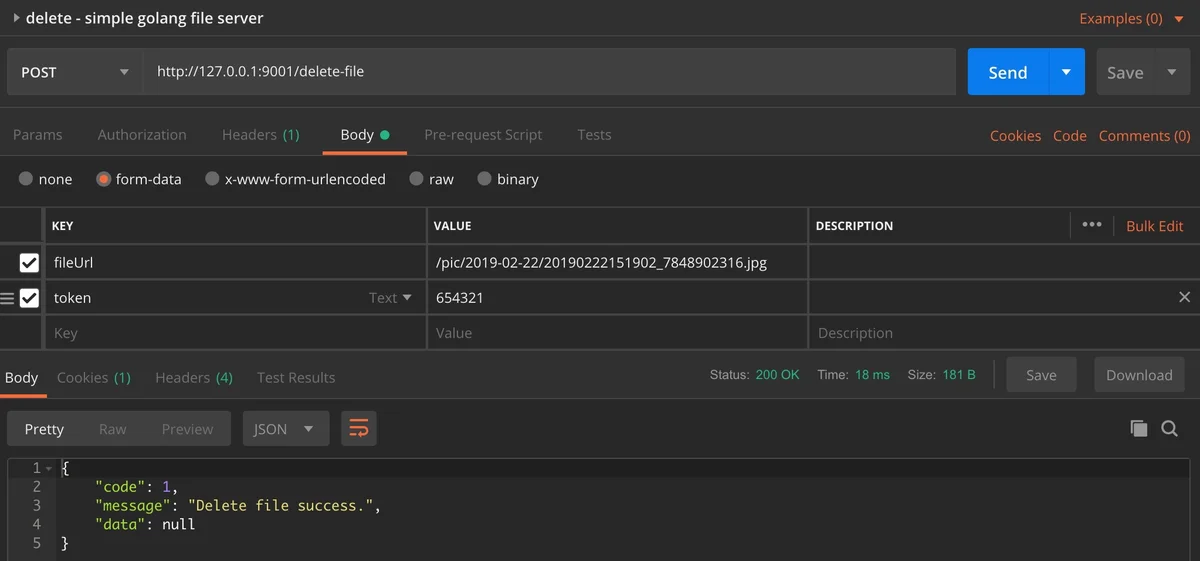Open the JSON format dropdown
Image resolution: width=1200 pixels, height=561 pixels.
(x=284, y=429)
